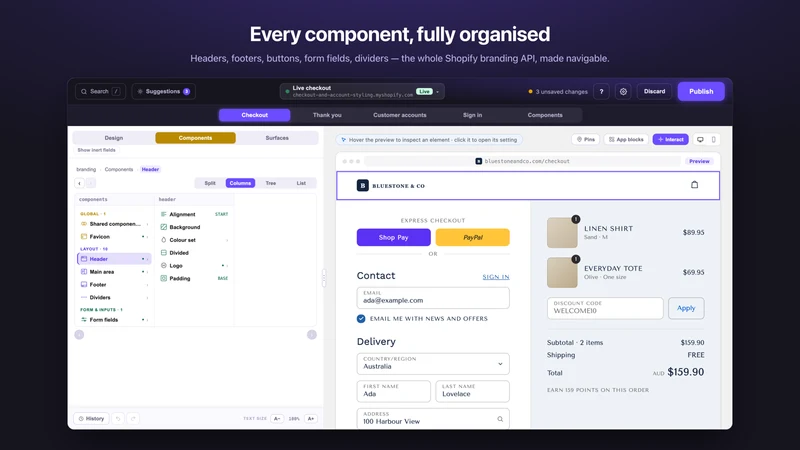Open the Live checkout store dropdown
Screen dimensions: 800x450
pos(362,92)
